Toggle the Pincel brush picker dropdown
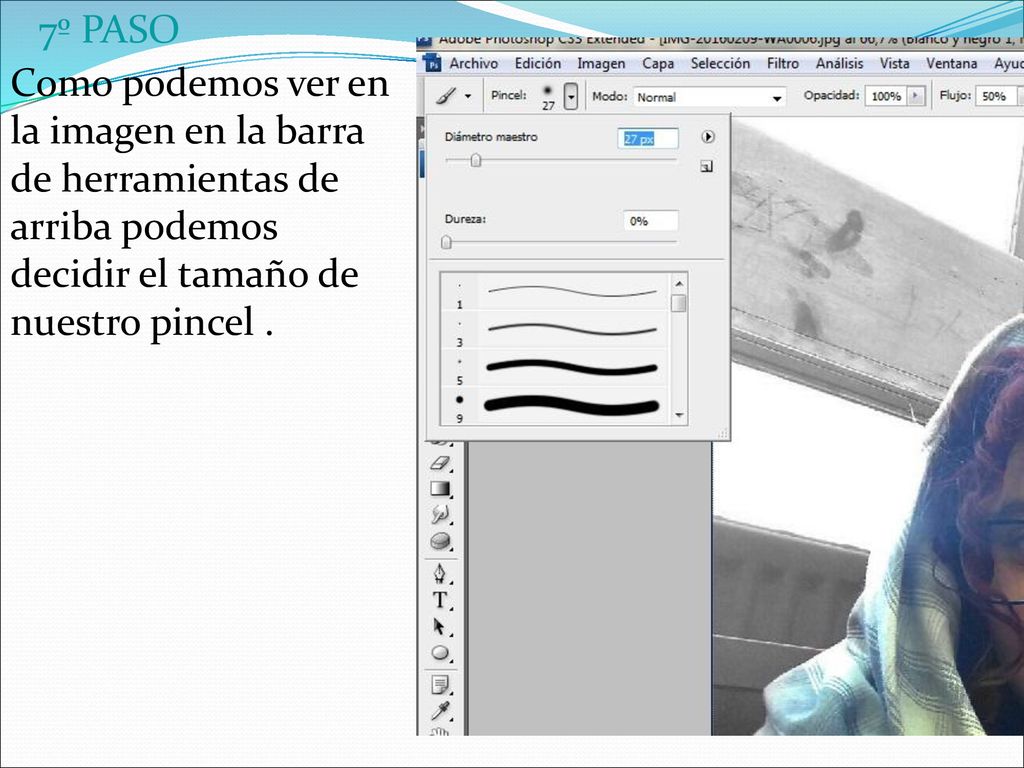Image resolution: width=1024 pixels, height=768 pixels. pyautogui.click(x=571, y=97)
